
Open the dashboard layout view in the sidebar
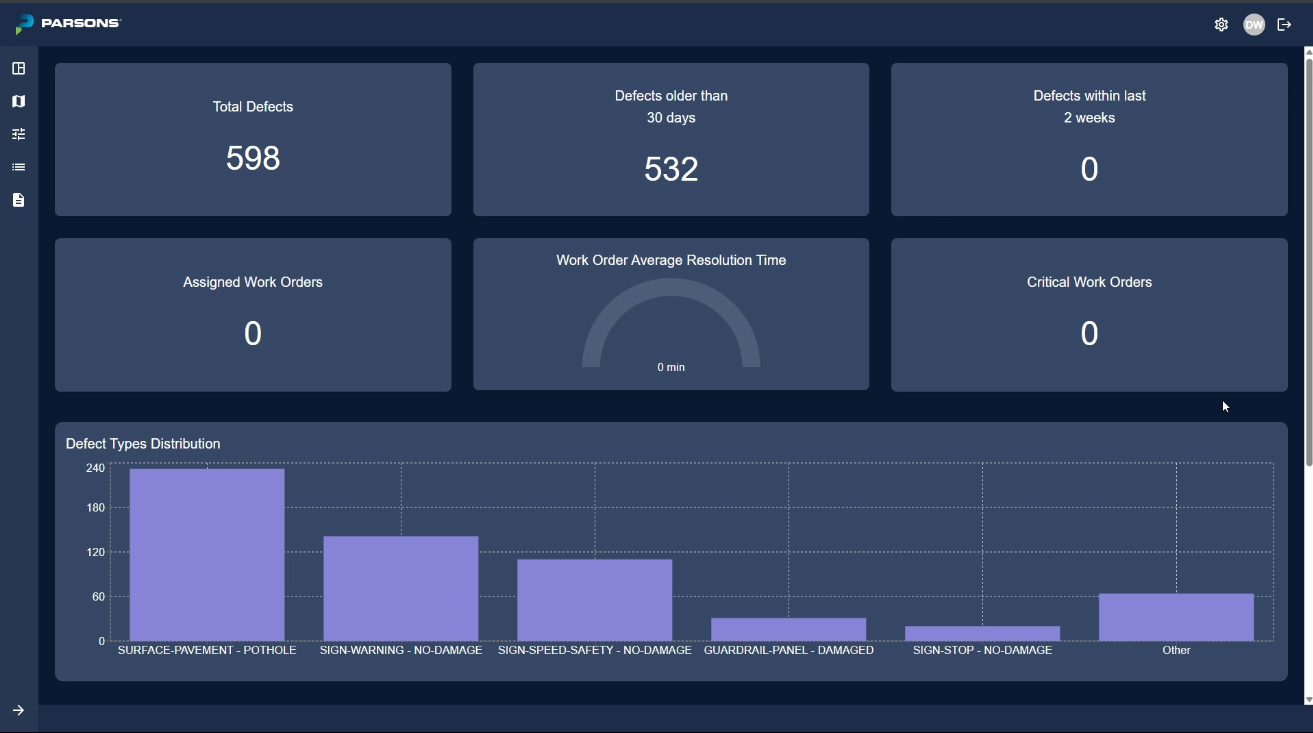tap(18, 68)
